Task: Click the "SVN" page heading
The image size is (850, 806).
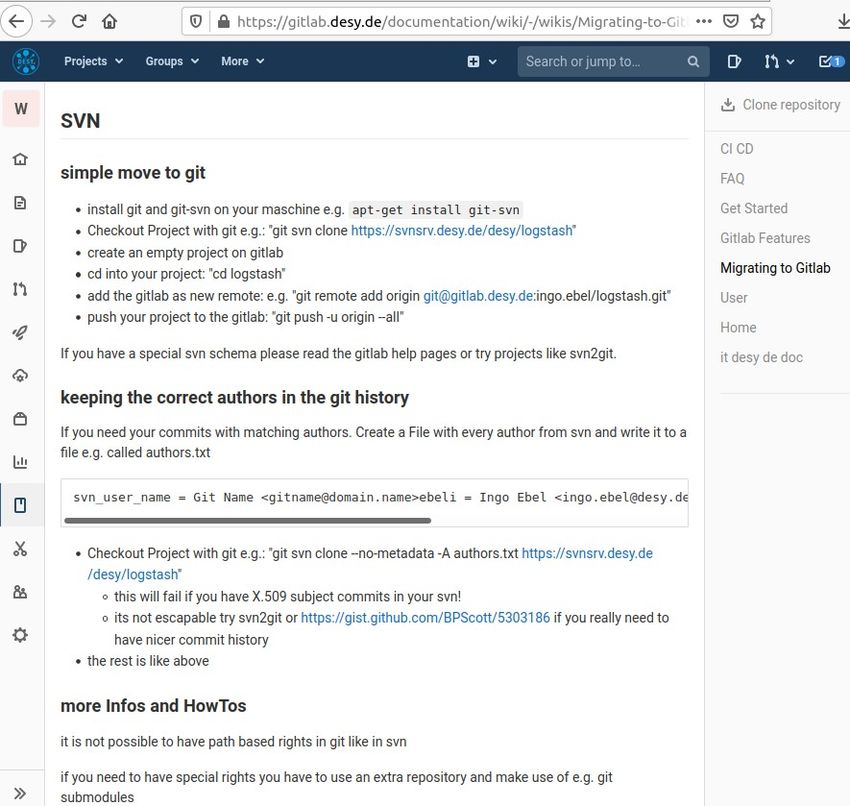Action: [80, 121]
